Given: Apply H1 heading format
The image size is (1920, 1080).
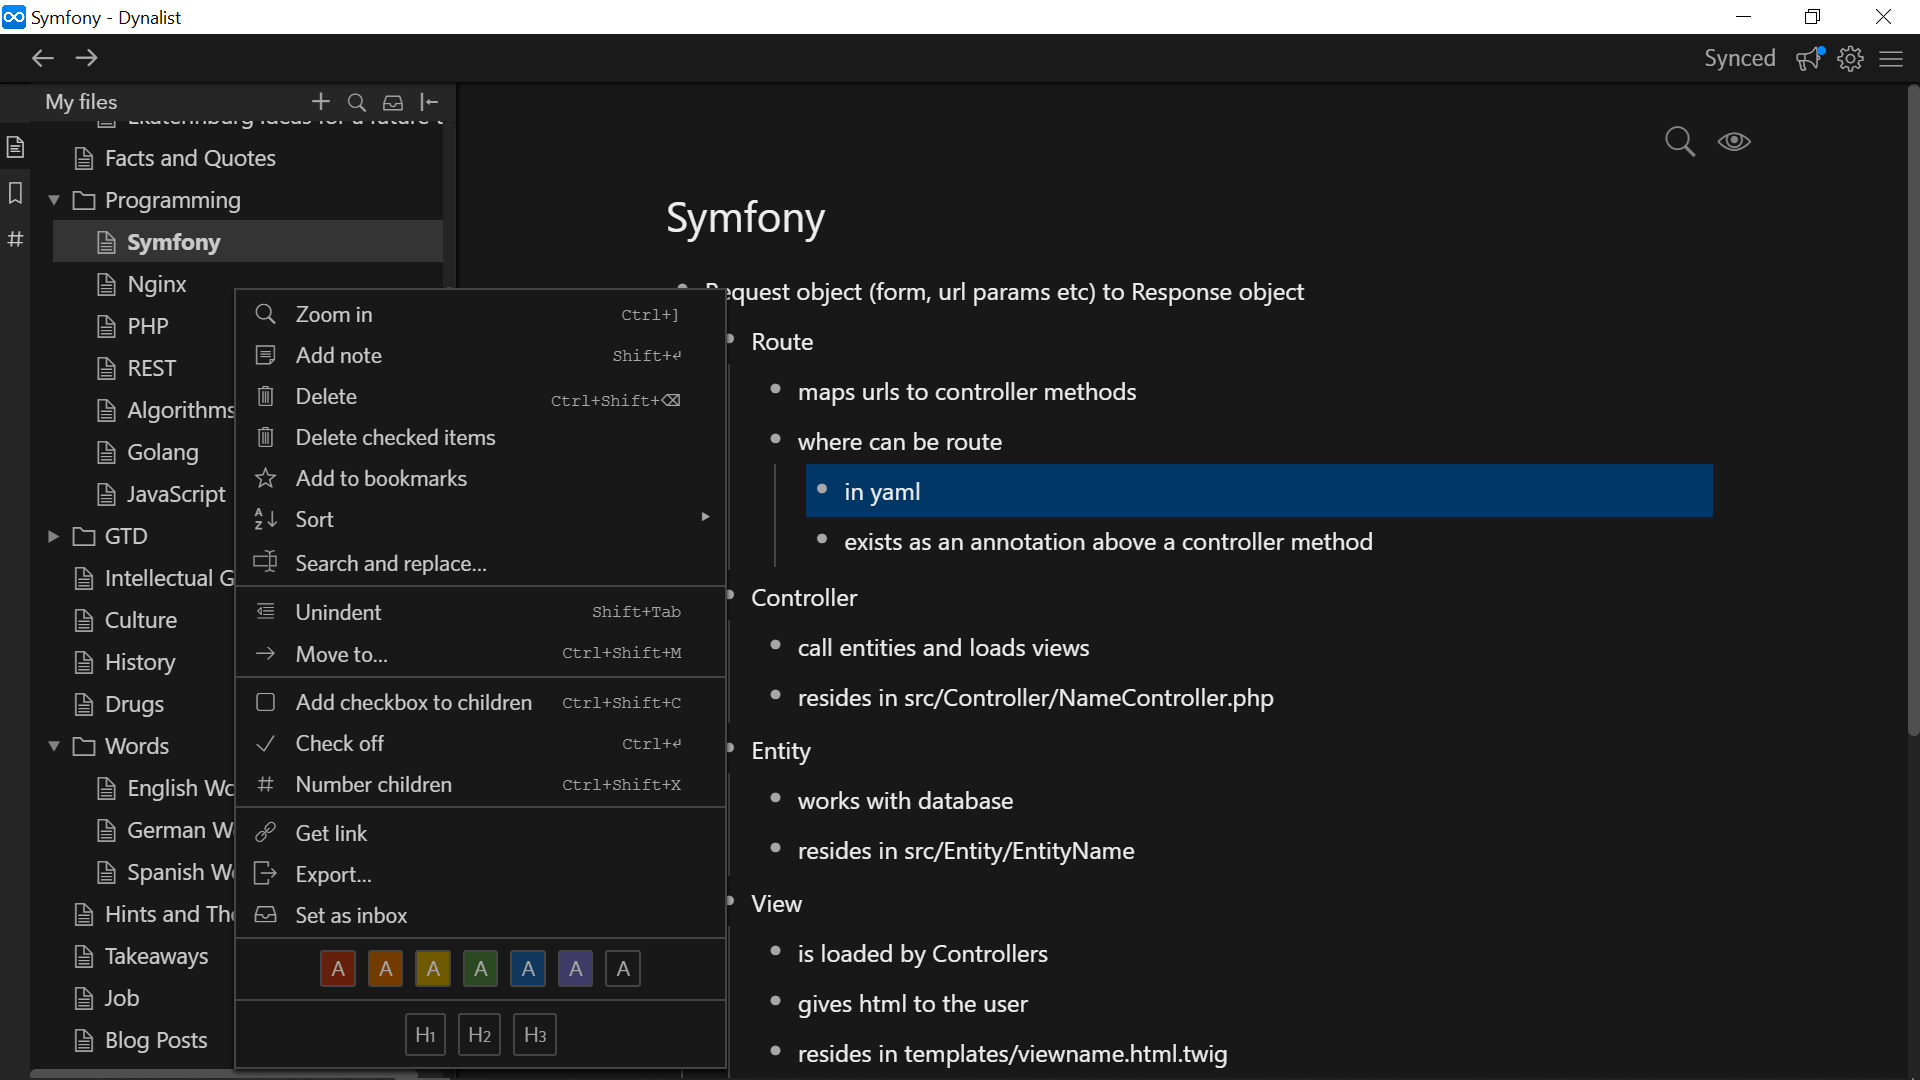Looking at the screenshot, I should 425,1035.
